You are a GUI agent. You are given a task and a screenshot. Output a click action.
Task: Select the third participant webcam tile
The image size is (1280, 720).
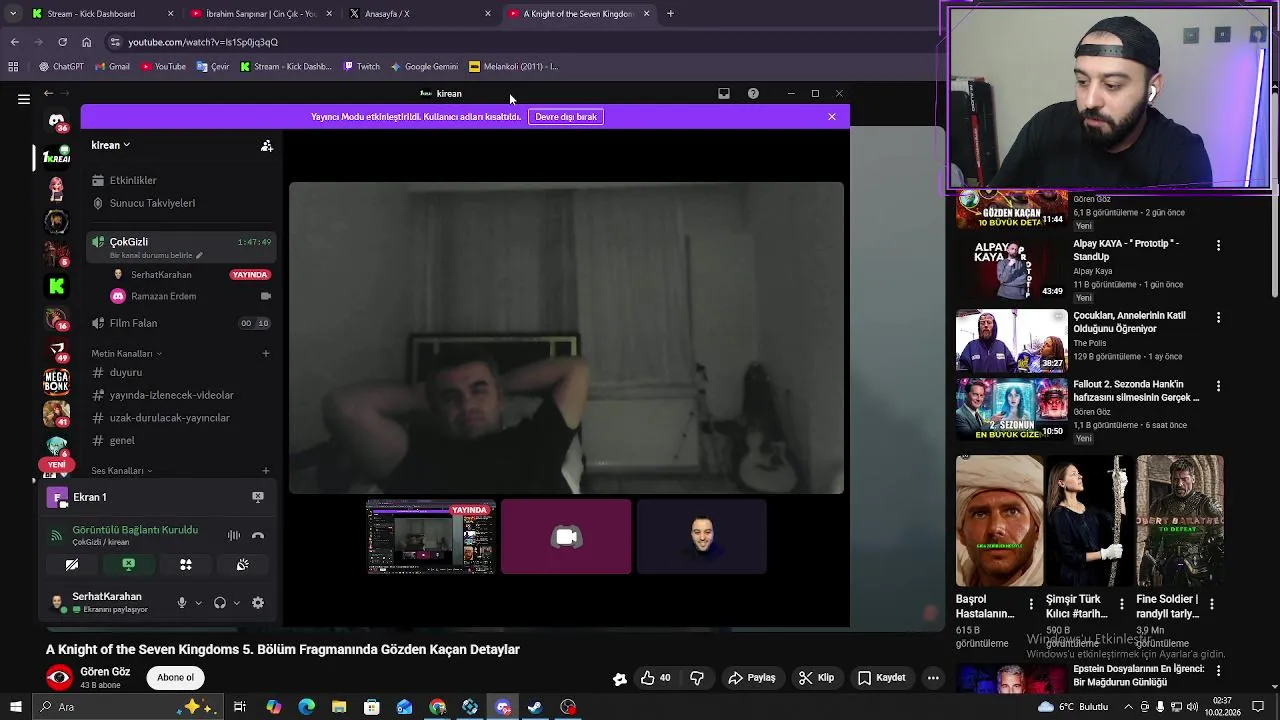[702, 537]
